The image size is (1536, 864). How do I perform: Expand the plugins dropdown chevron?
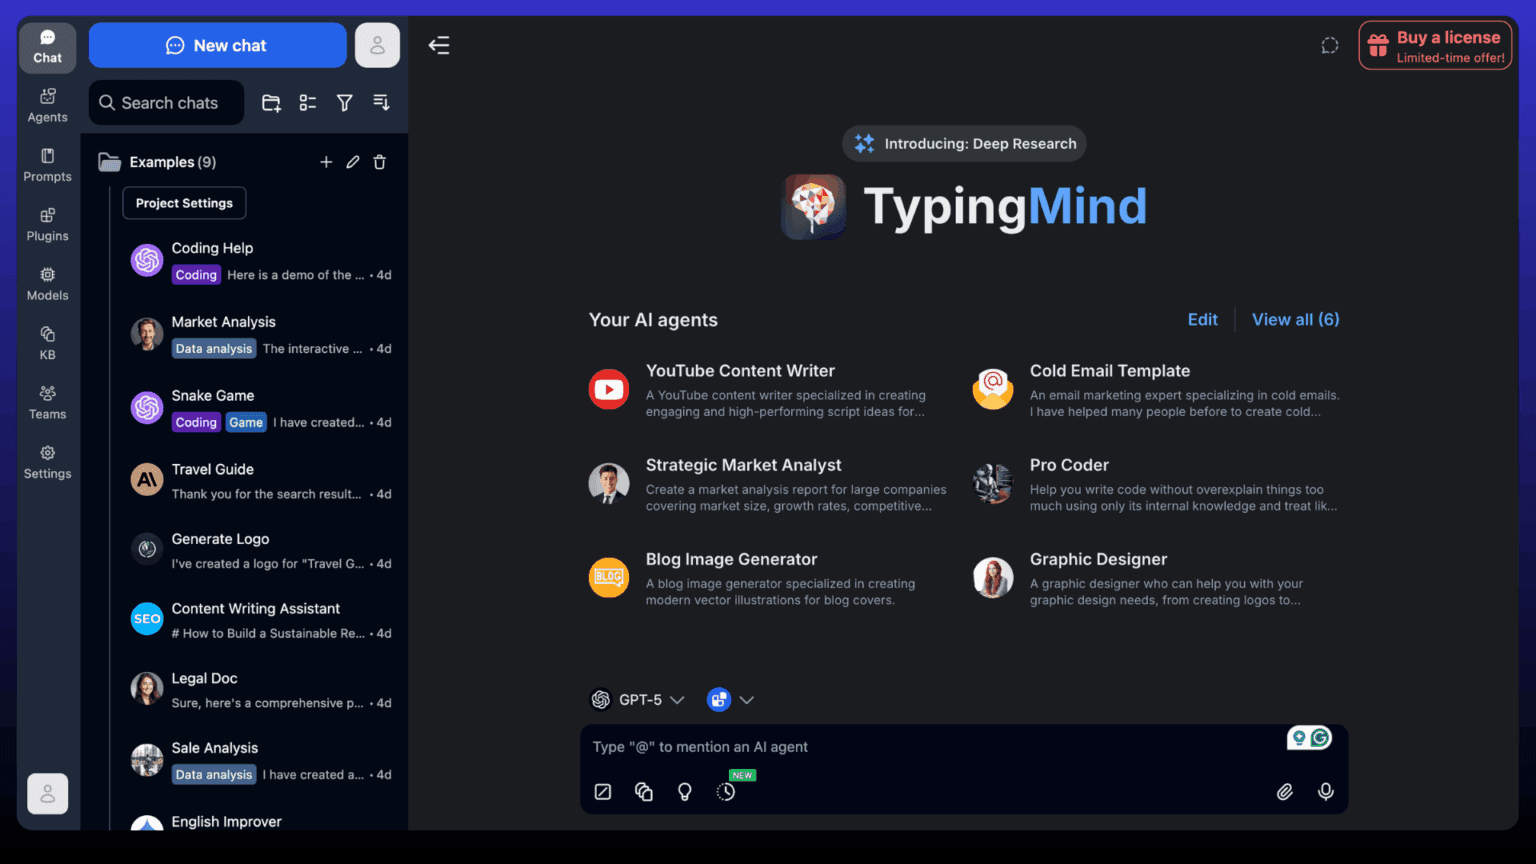tap(746, 700)
